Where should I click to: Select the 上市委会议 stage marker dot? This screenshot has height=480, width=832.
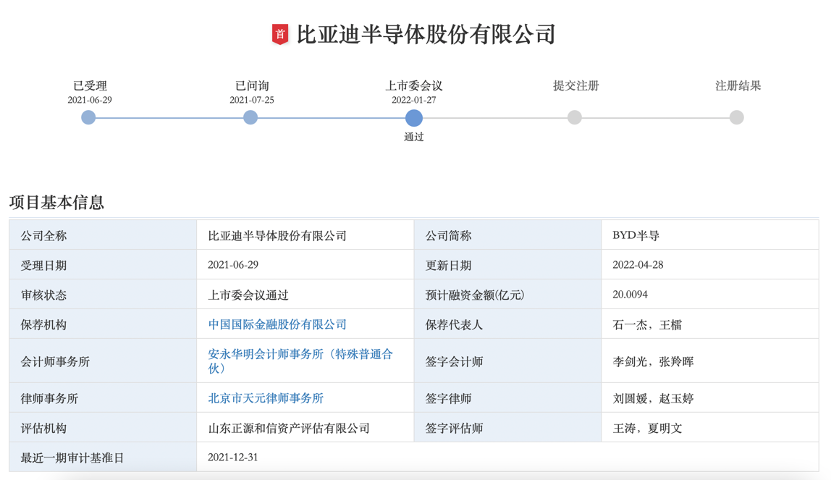pos(414,118)
